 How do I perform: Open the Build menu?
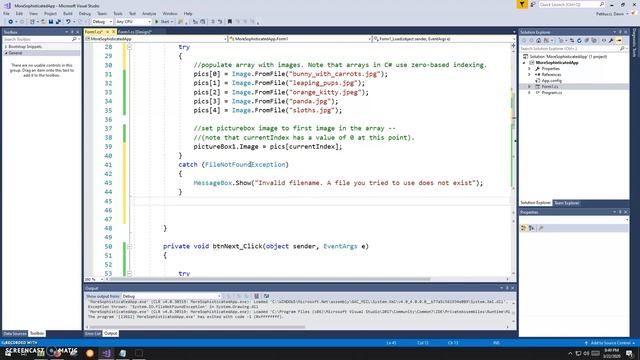pyautogui.click(x=68, y=13)
